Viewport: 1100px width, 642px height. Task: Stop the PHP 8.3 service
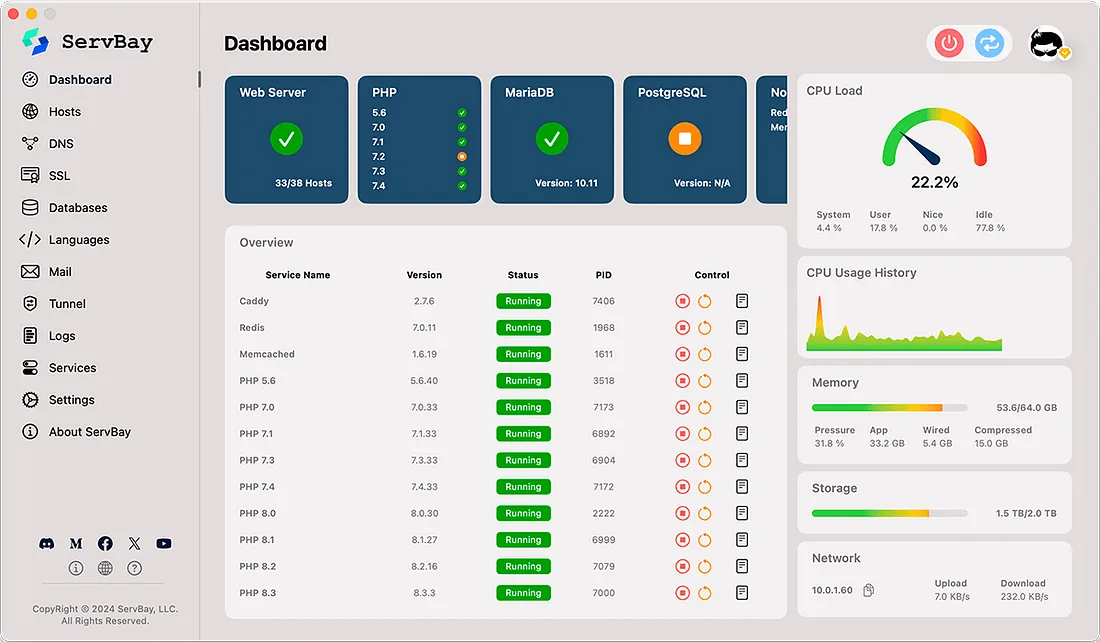coord(682,593)
